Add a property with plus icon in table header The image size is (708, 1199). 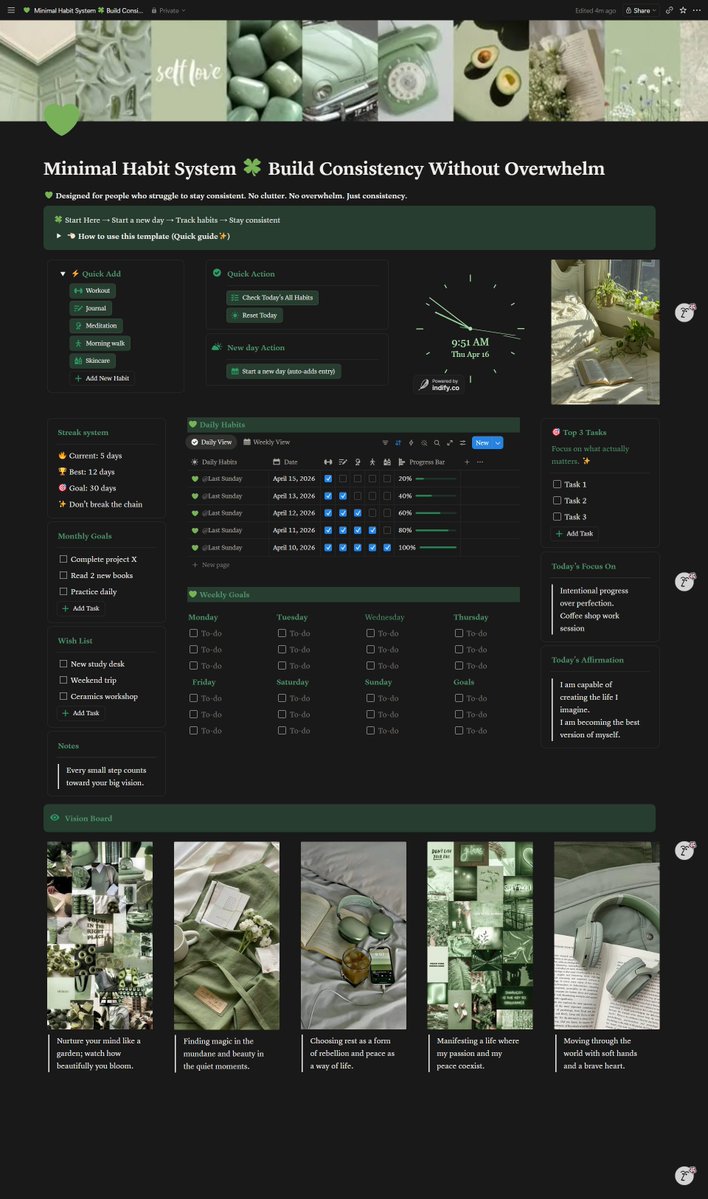[467, 462]
